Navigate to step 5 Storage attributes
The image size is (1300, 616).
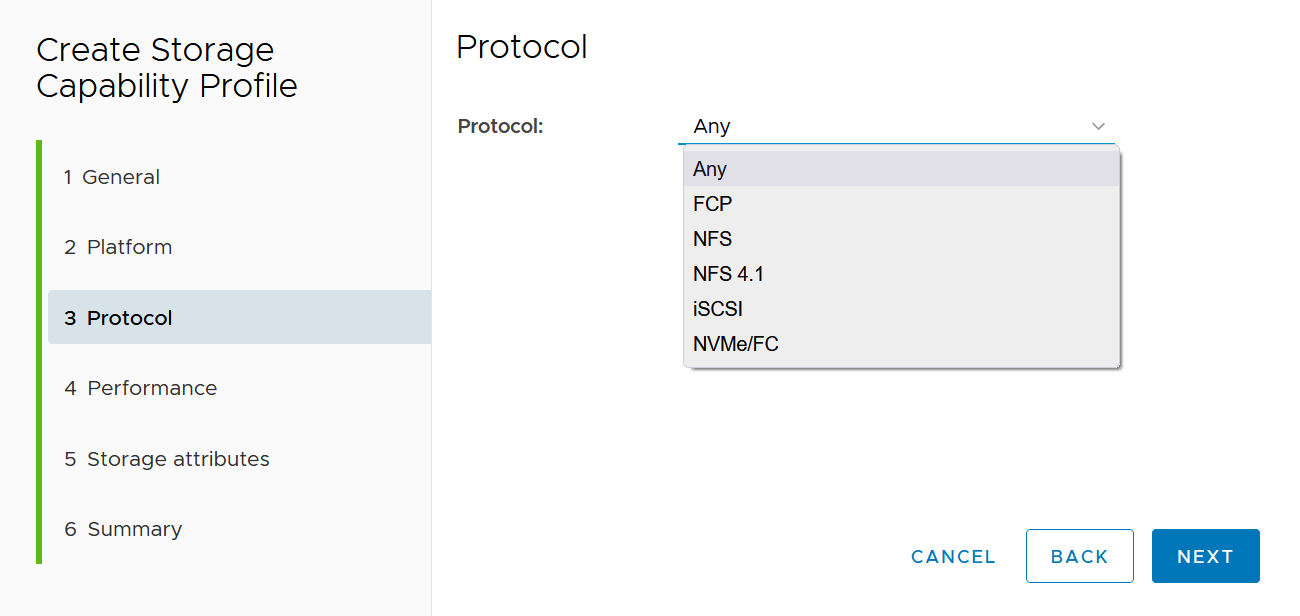pyautogui.click(x=167, y=459)
